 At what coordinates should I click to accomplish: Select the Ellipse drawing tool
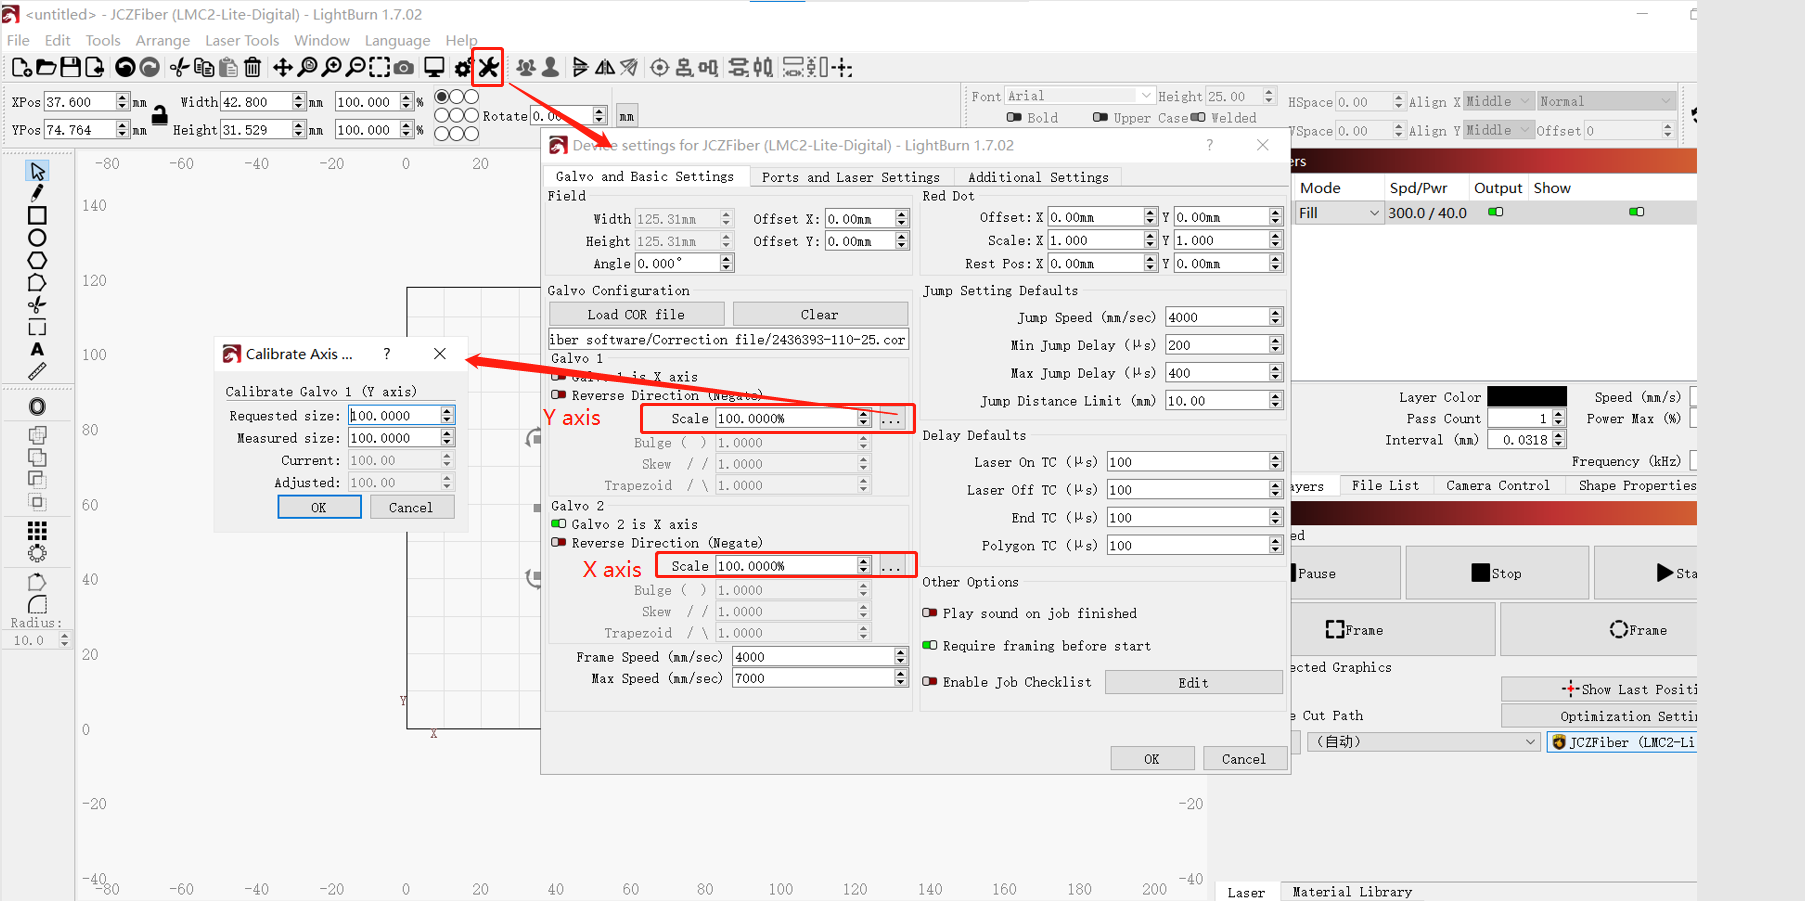(x=37, y=238)
